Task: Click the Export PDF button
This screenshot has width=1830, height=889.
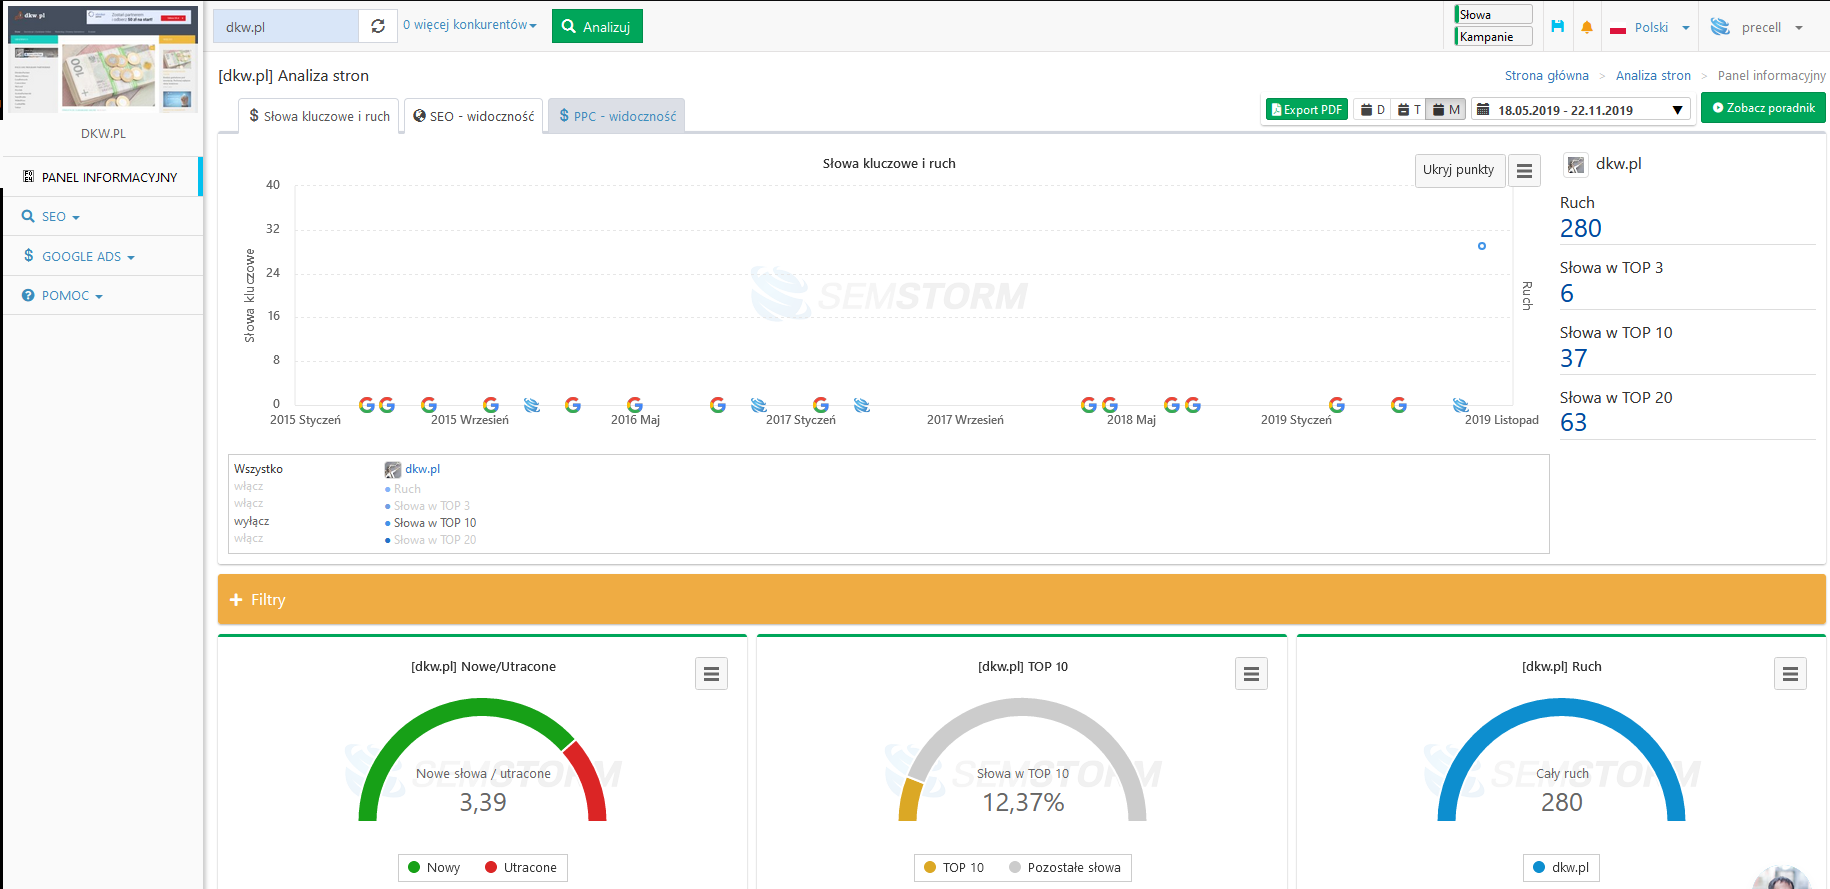Action: (1307, 110)
